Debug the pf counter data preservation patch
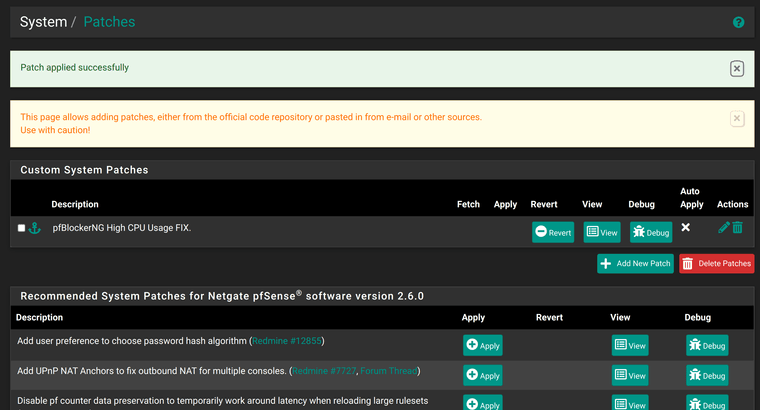Viewport: 760px width, 410px height. (x=707, y=403)
